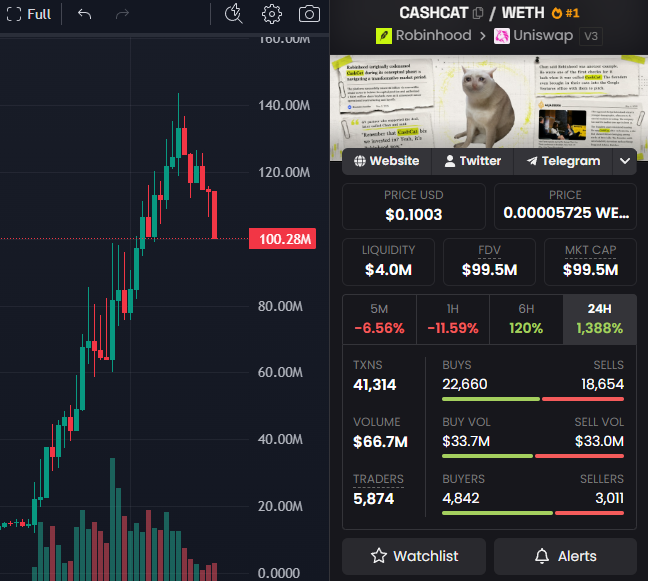Click the current price label 100.28M
This screenshot has height=581, width=648.
283,239
